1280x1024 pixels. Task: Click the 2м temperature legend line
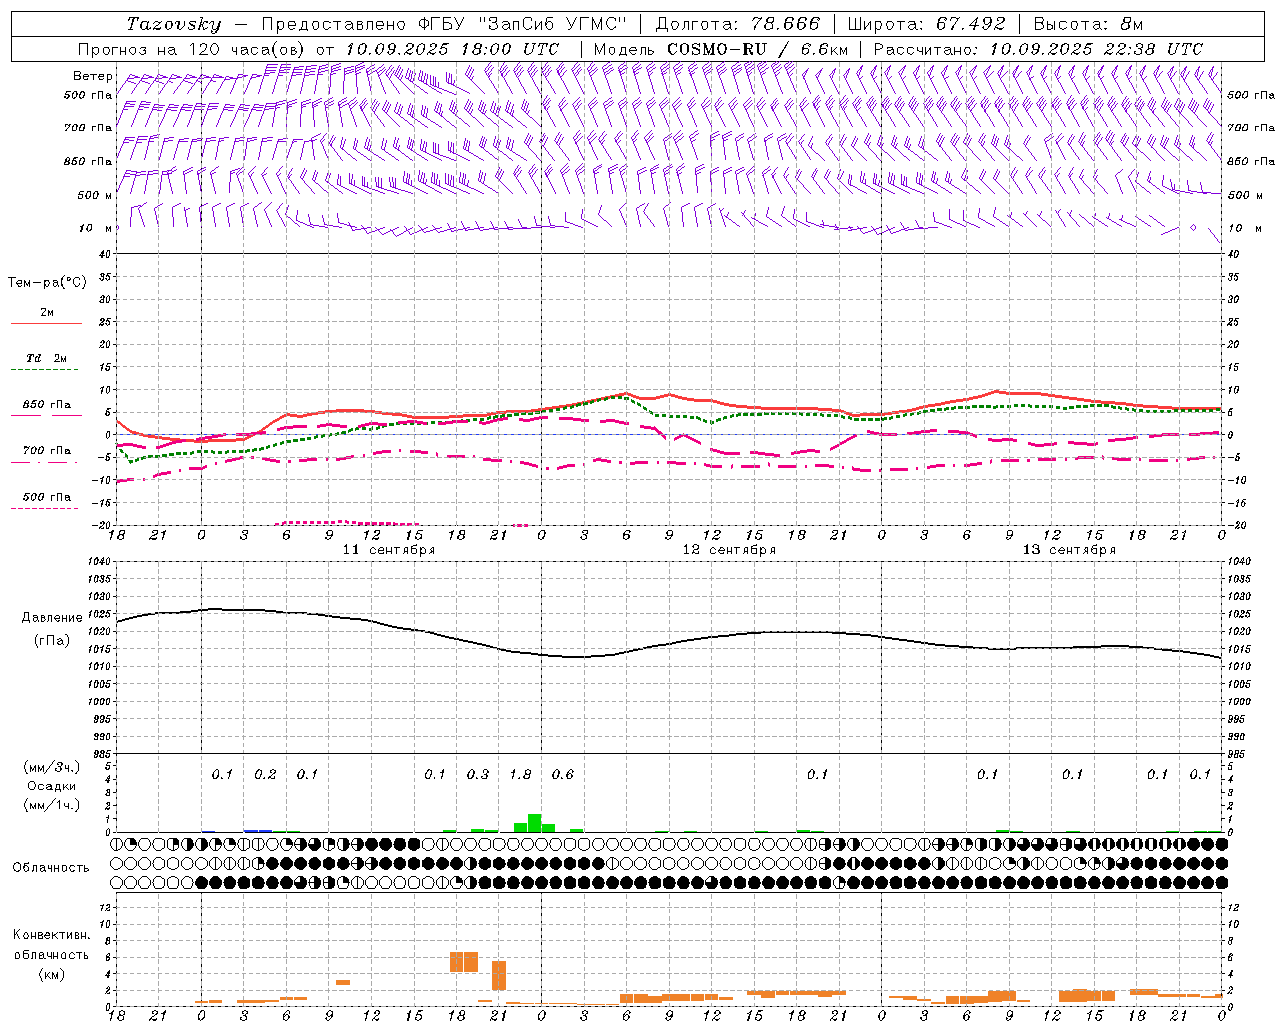point(47,323)
